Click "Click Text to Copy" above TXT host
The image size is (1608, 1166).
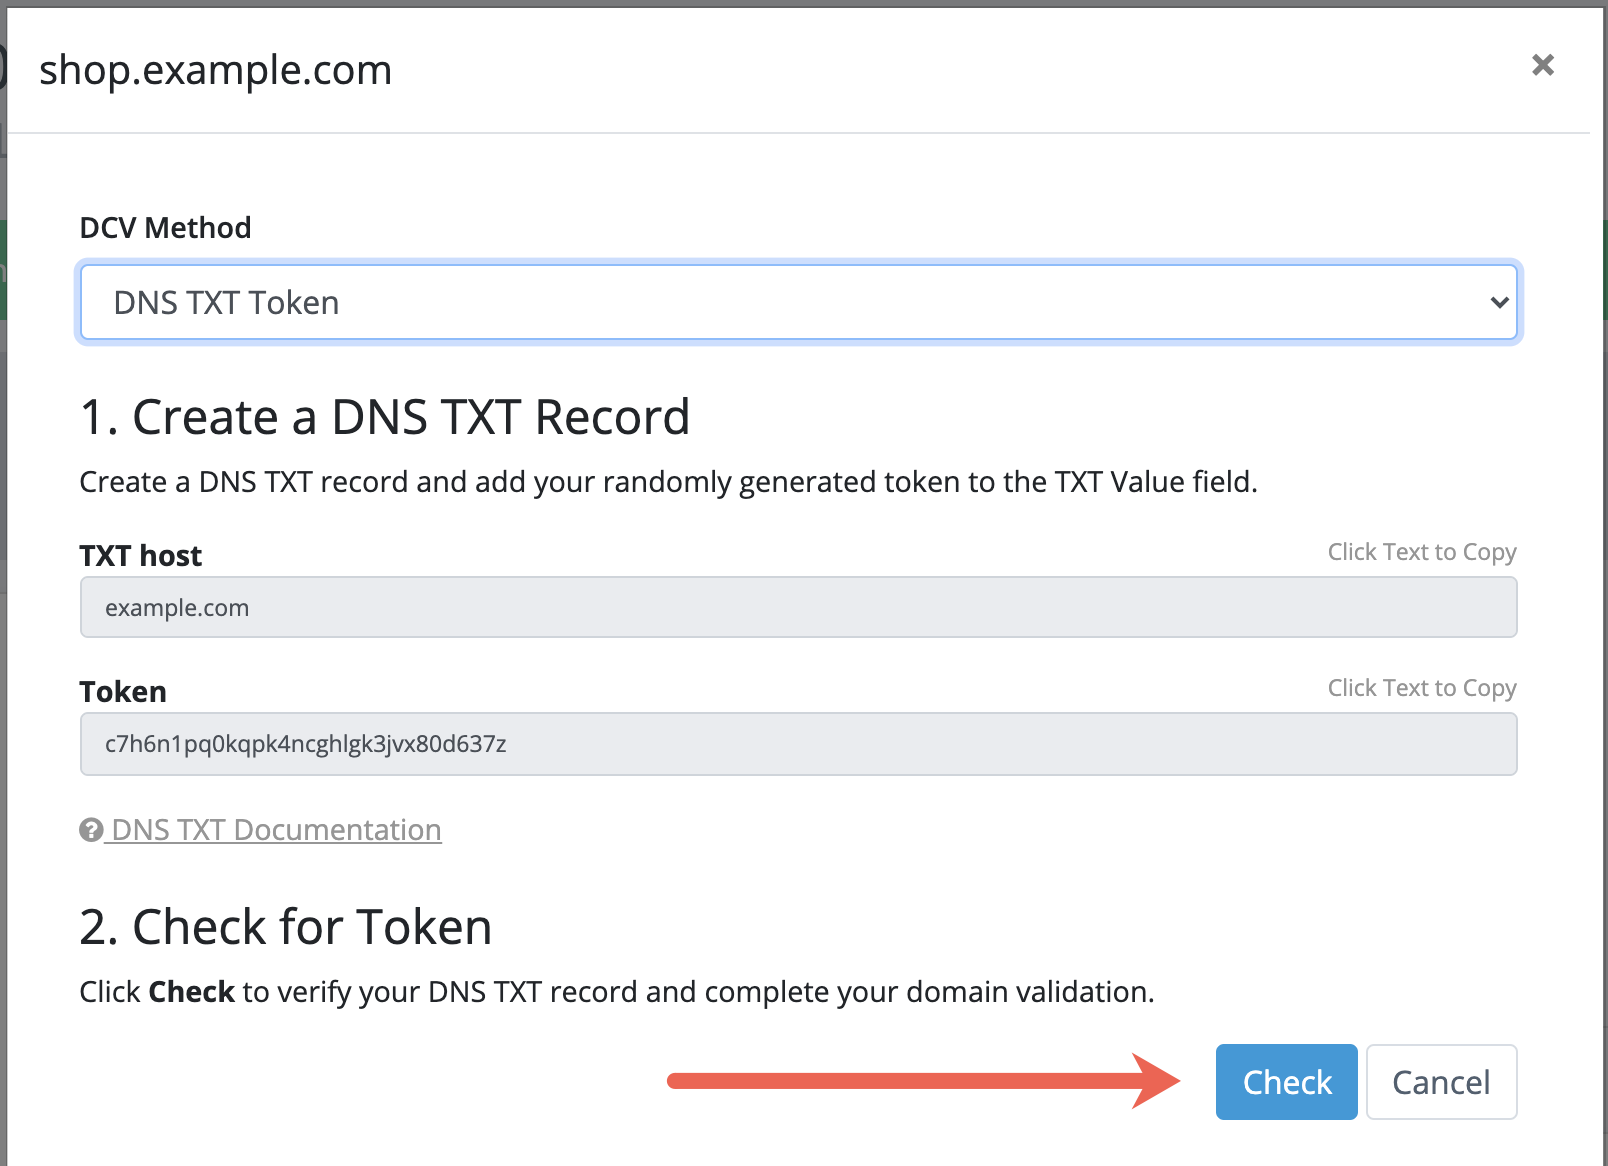1421,552
